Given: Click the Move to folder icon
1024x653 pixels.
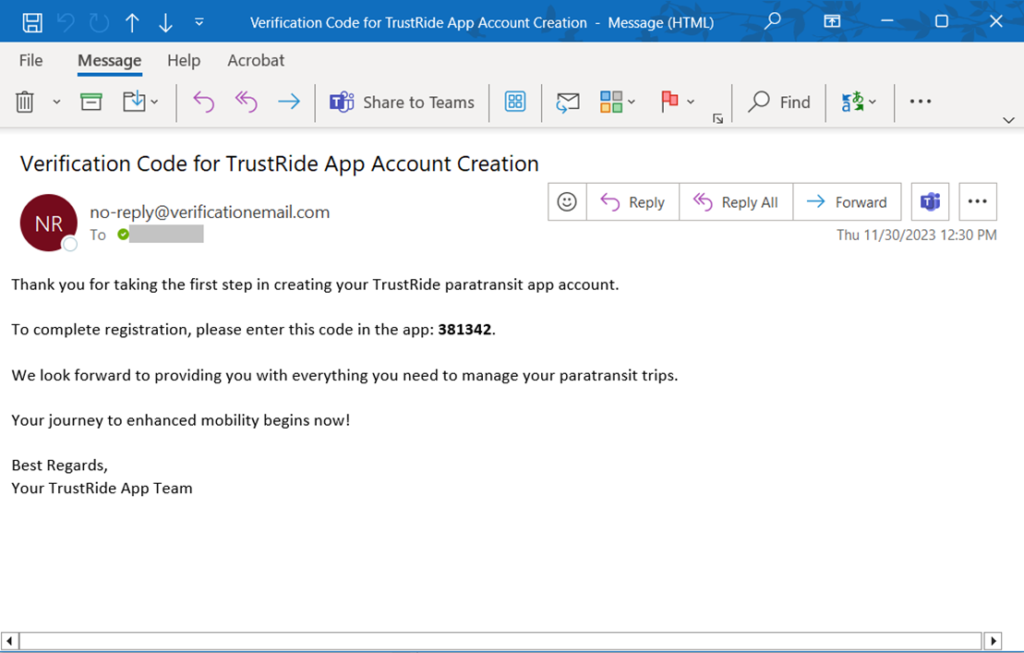Looking at the screenshot, I should (x=134, y=101).
